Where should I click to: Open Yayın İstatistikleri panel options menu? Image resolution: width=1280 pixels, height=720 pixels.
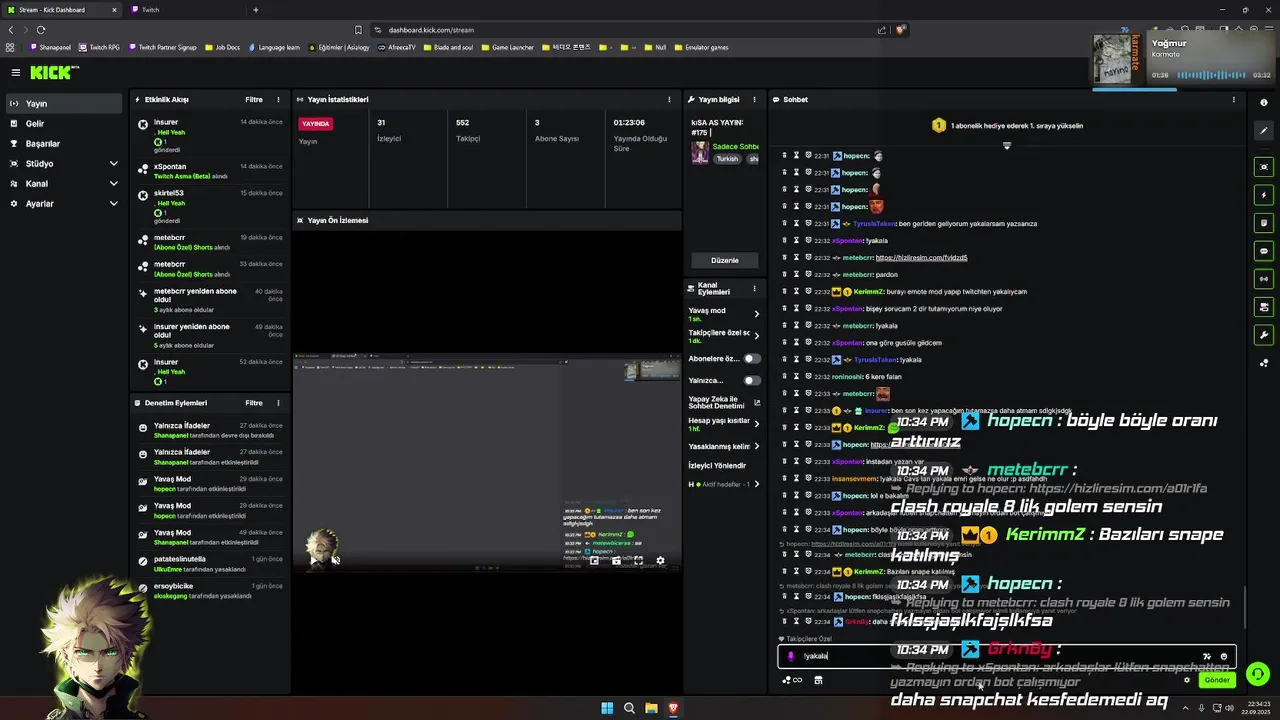(669, 100)
